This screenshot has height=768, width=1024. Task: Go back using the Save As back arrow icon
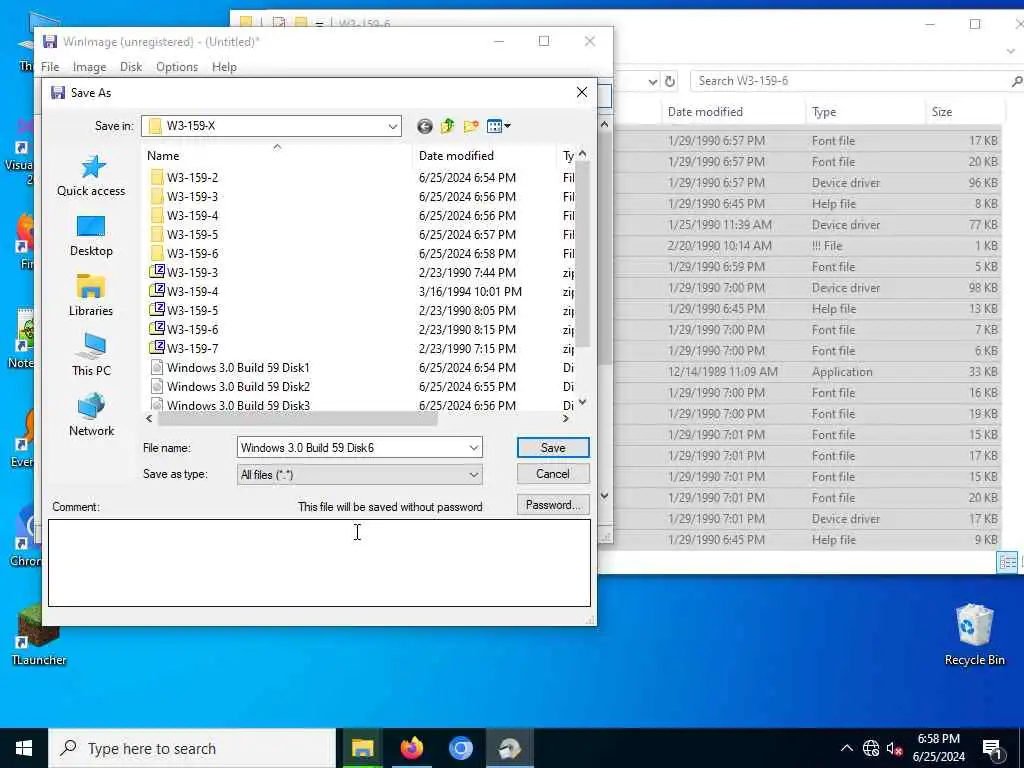(424, 126)
